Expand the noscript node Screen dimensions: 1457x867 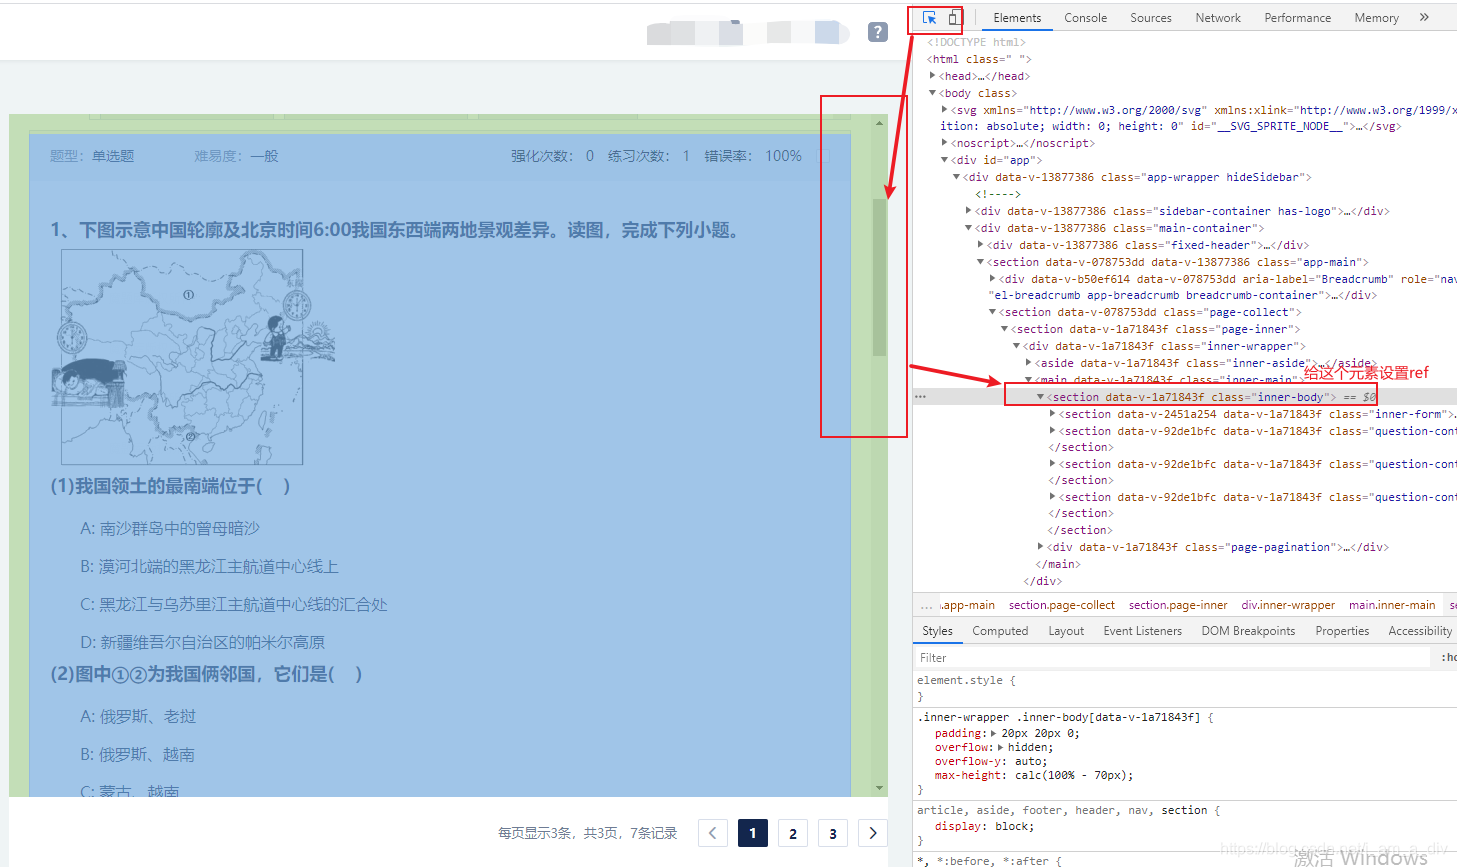point(944,143)
